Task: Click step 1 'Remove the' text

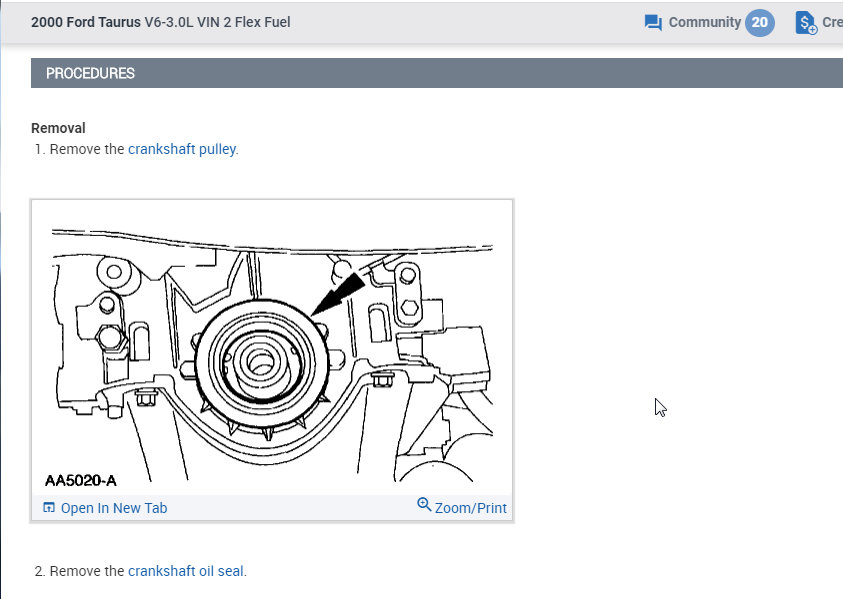Action: click(x=87, y=149)
